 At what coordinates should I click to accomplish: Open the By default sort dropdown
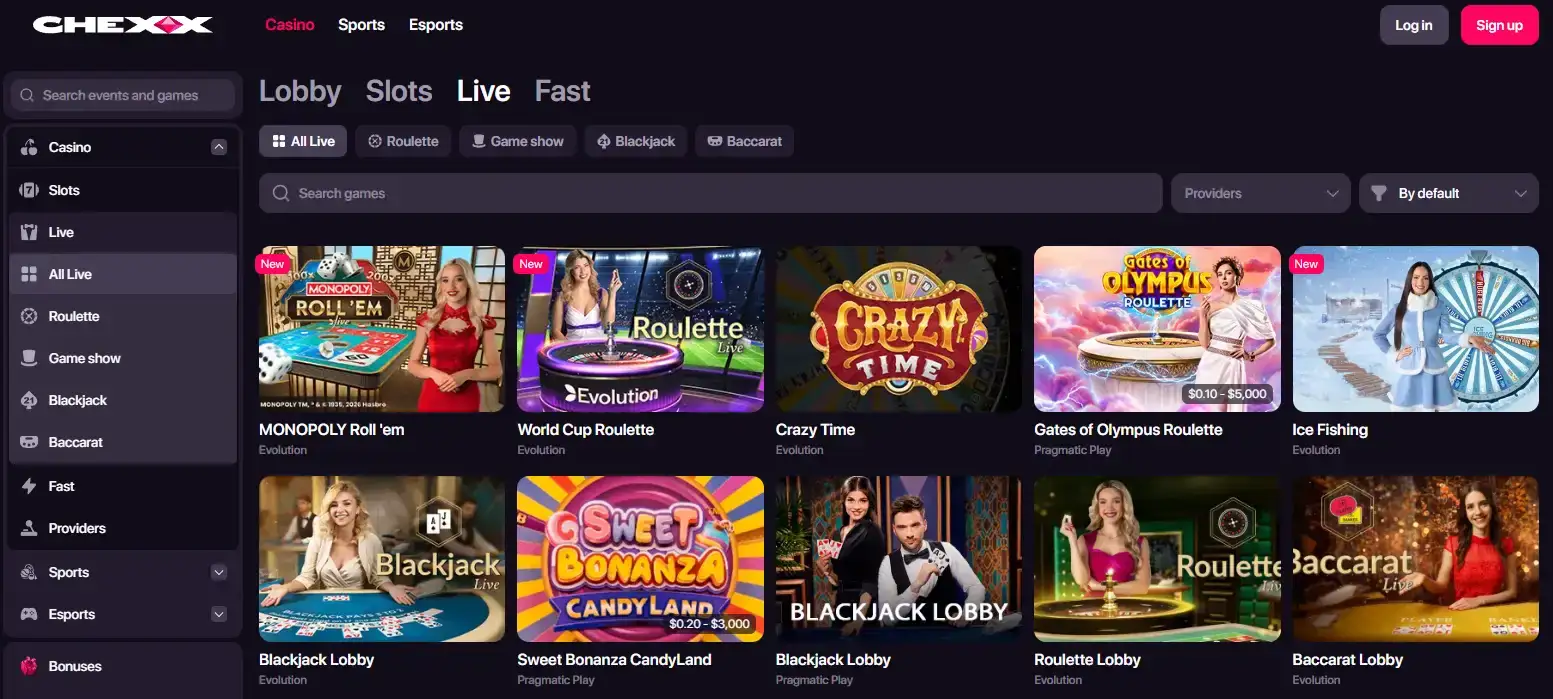tap(1449, 193)
